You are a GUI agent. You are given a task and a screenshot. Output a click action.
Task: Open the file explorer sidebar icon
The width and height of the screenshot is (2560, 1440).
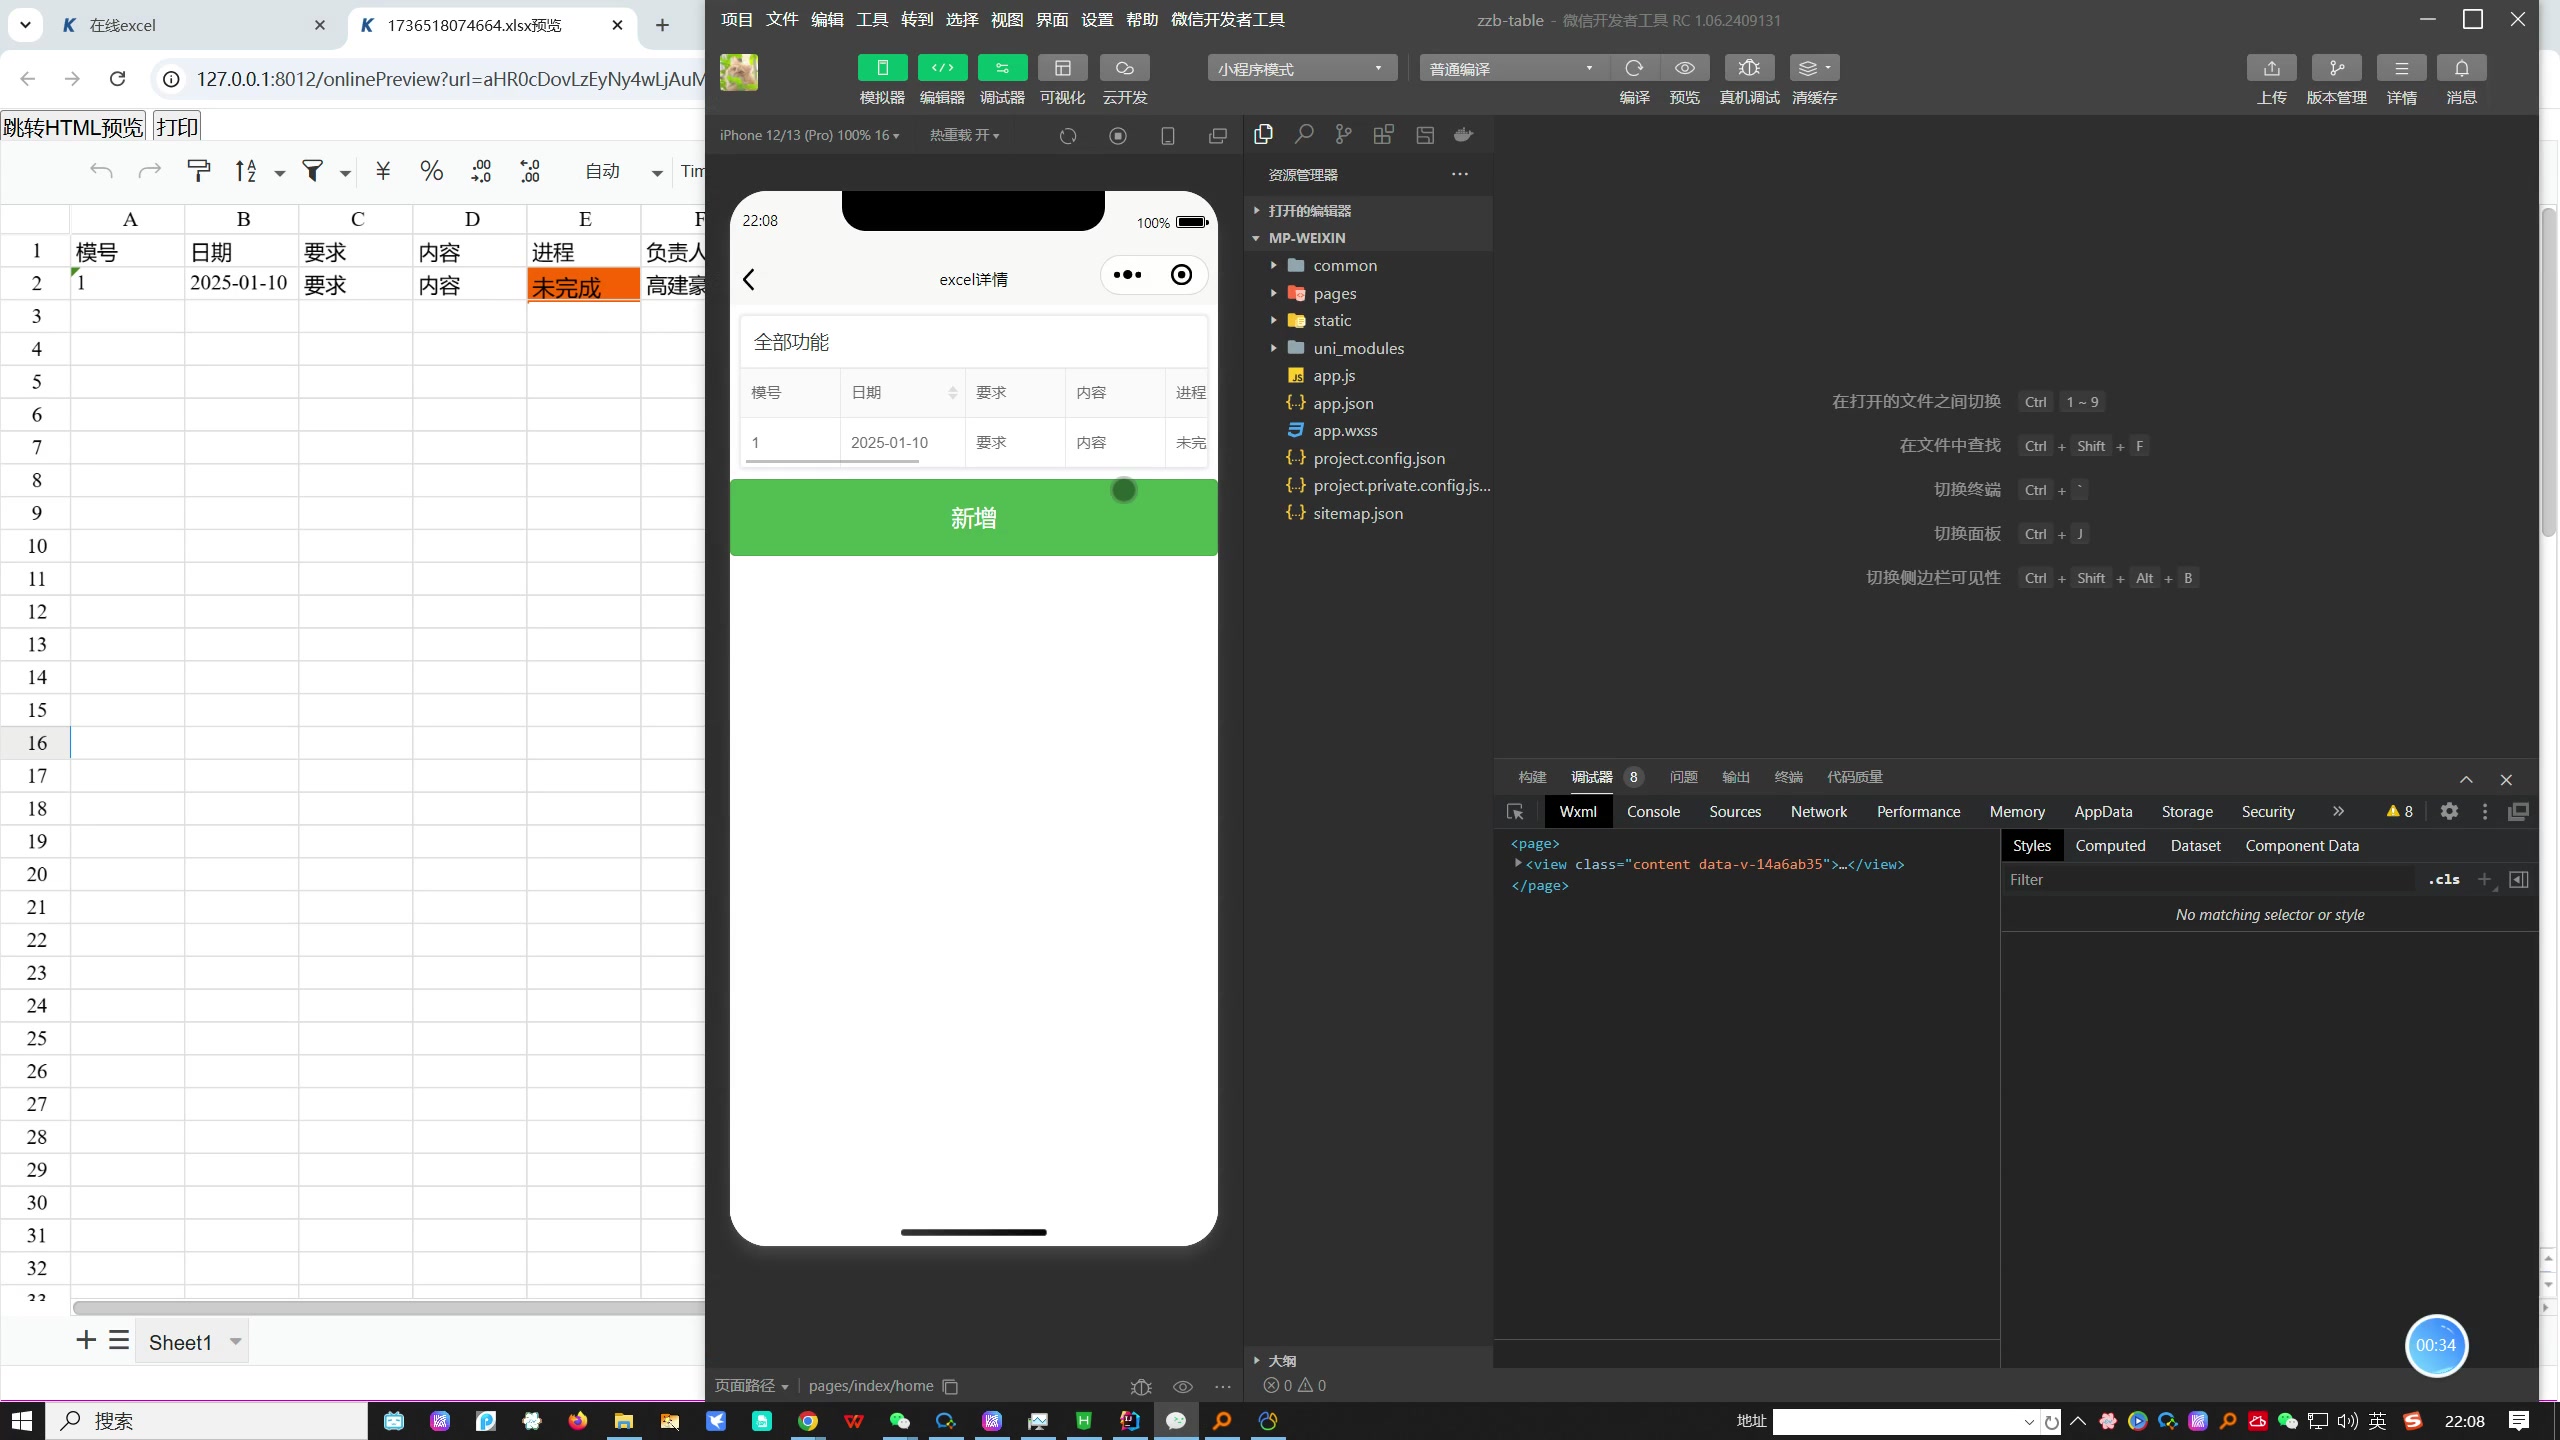(1264, 134)
